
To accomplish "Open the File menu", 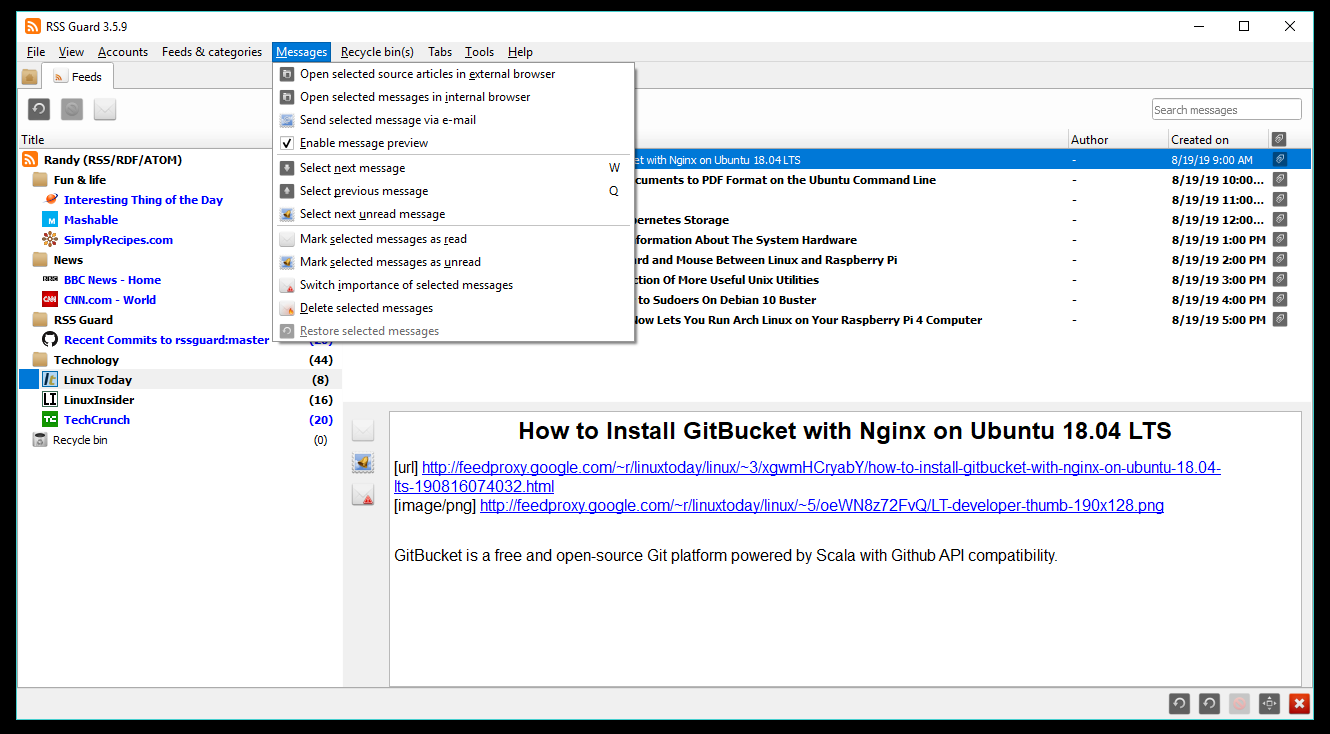I will pyautogui.click(x=36, y=52).
